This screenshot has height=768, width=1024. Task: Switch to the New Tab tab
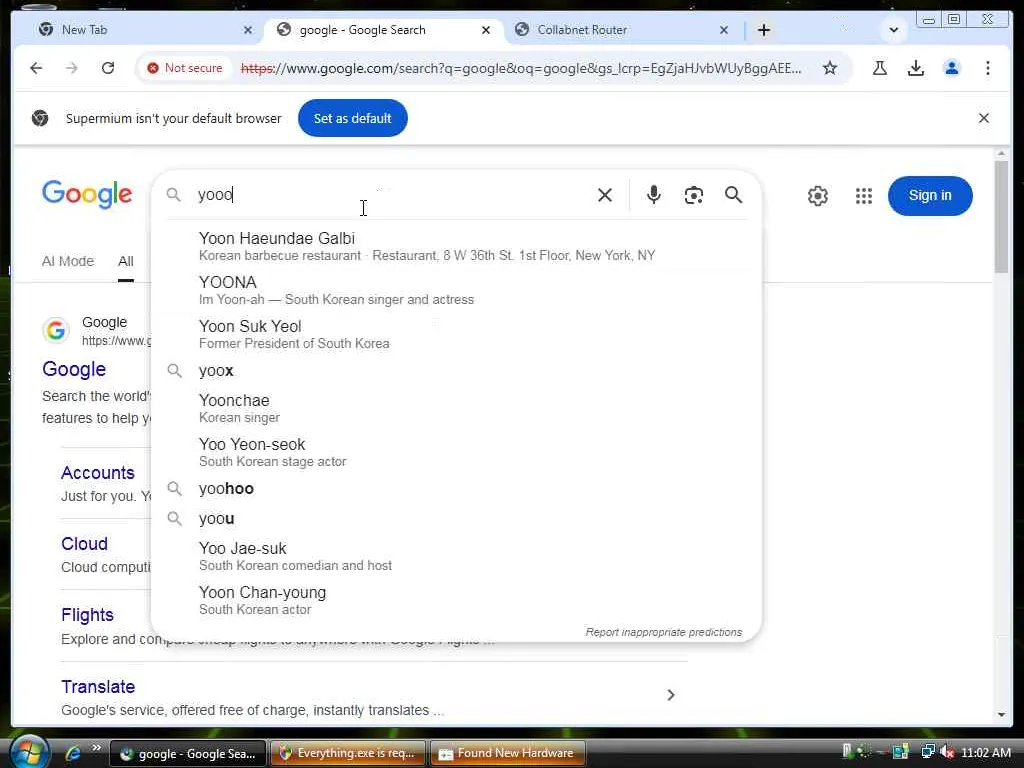(144, 30)
